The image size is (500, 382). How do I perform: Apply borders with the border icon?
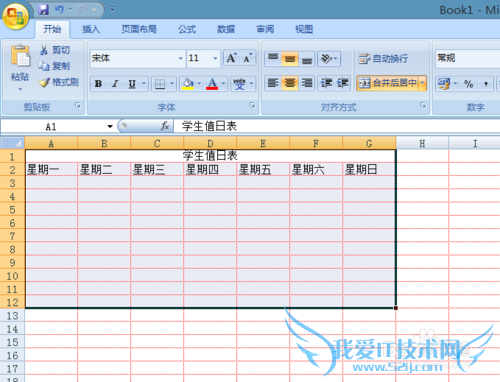(160, 84)
